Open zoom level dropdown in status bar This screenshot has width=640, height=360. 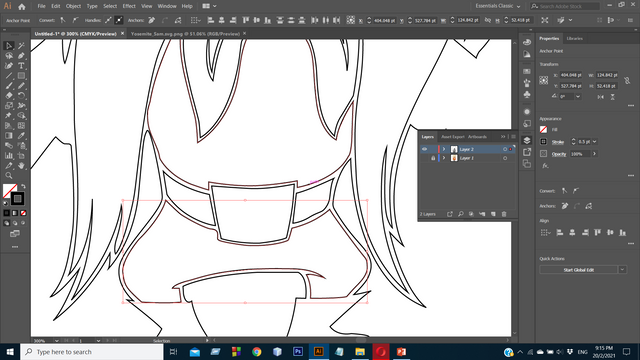(56, 340)
